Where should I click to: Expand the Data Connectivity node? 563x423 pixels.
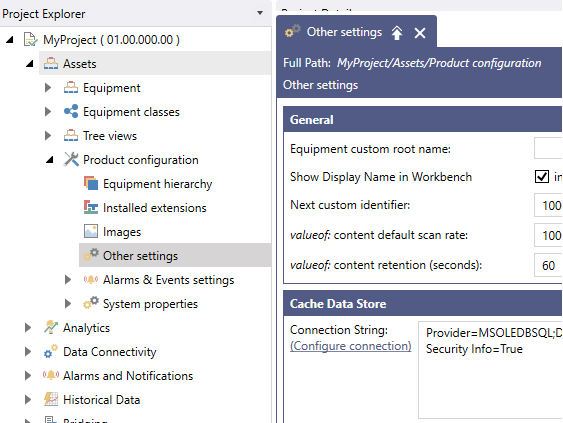pyautogui.click(x=28, y=352)
